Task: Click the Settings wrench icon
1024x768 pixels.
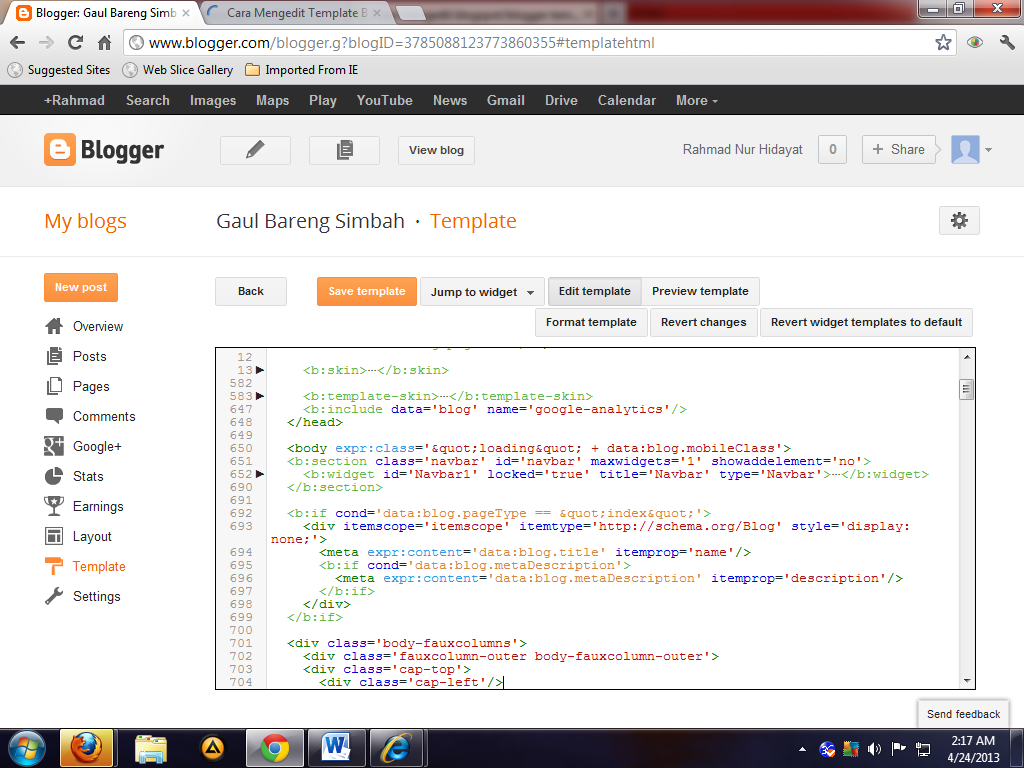Action: (x=54, y=596)
